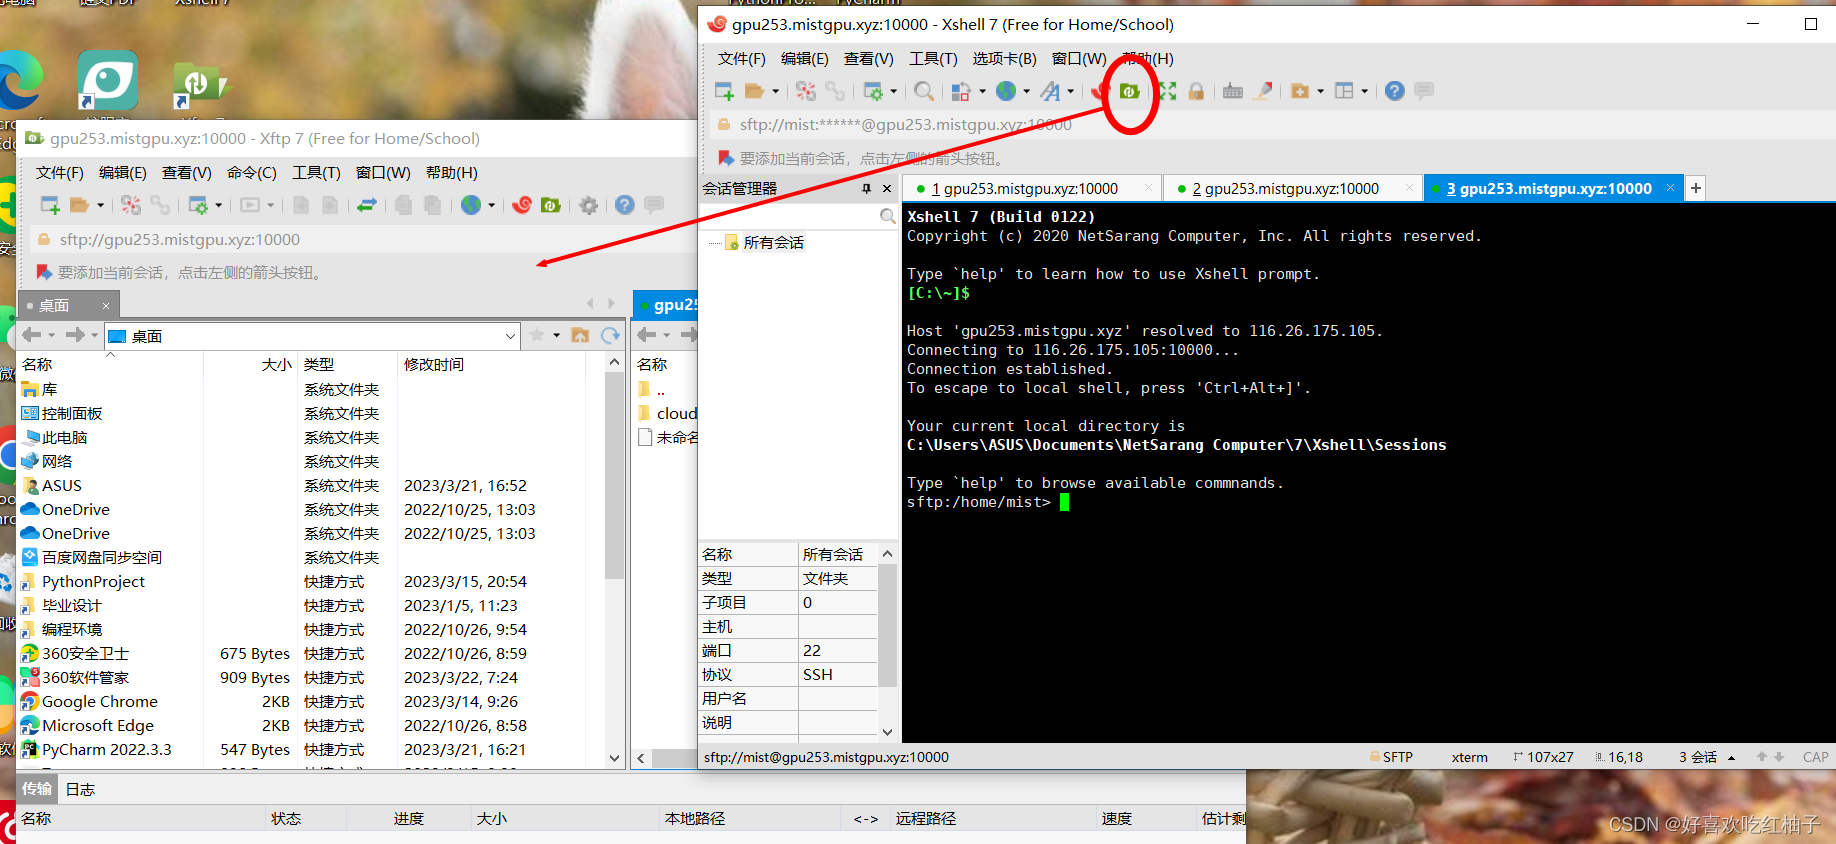Viewport: 1836px width, 844px height.
Task: Click the back arrow in Xftp local pane
Action: (31, 335)
